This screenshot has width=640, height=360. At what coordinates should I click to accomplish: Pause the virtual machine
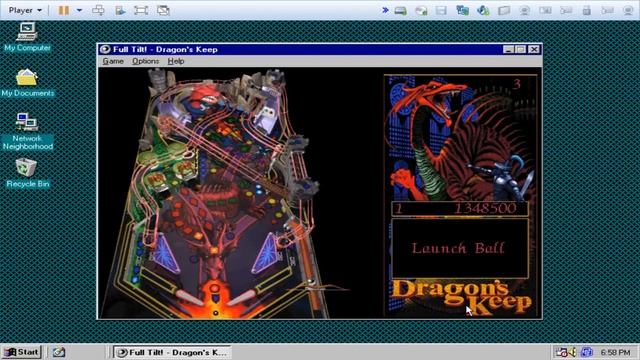64,10
